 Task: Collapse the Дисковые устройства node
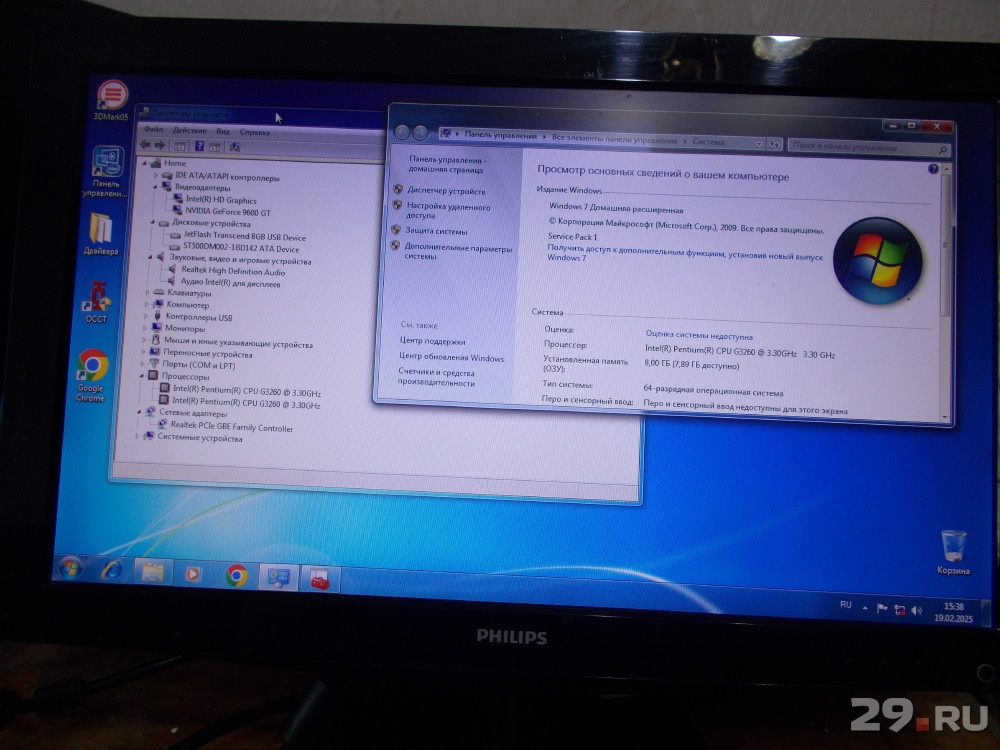[153, 222]
